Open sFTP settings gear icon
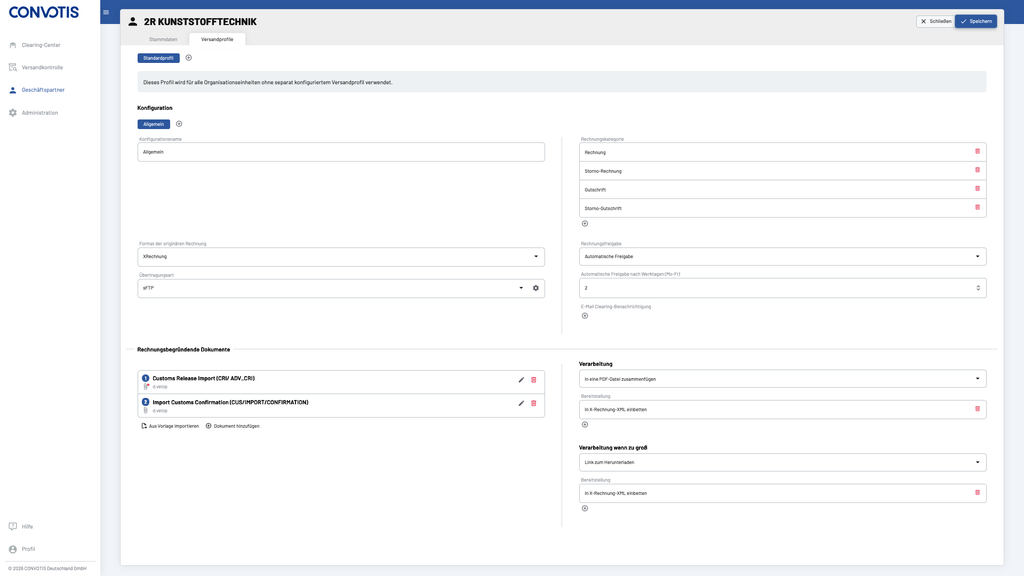The height and width of the screenshot is (576, 1024). [536, 288]
